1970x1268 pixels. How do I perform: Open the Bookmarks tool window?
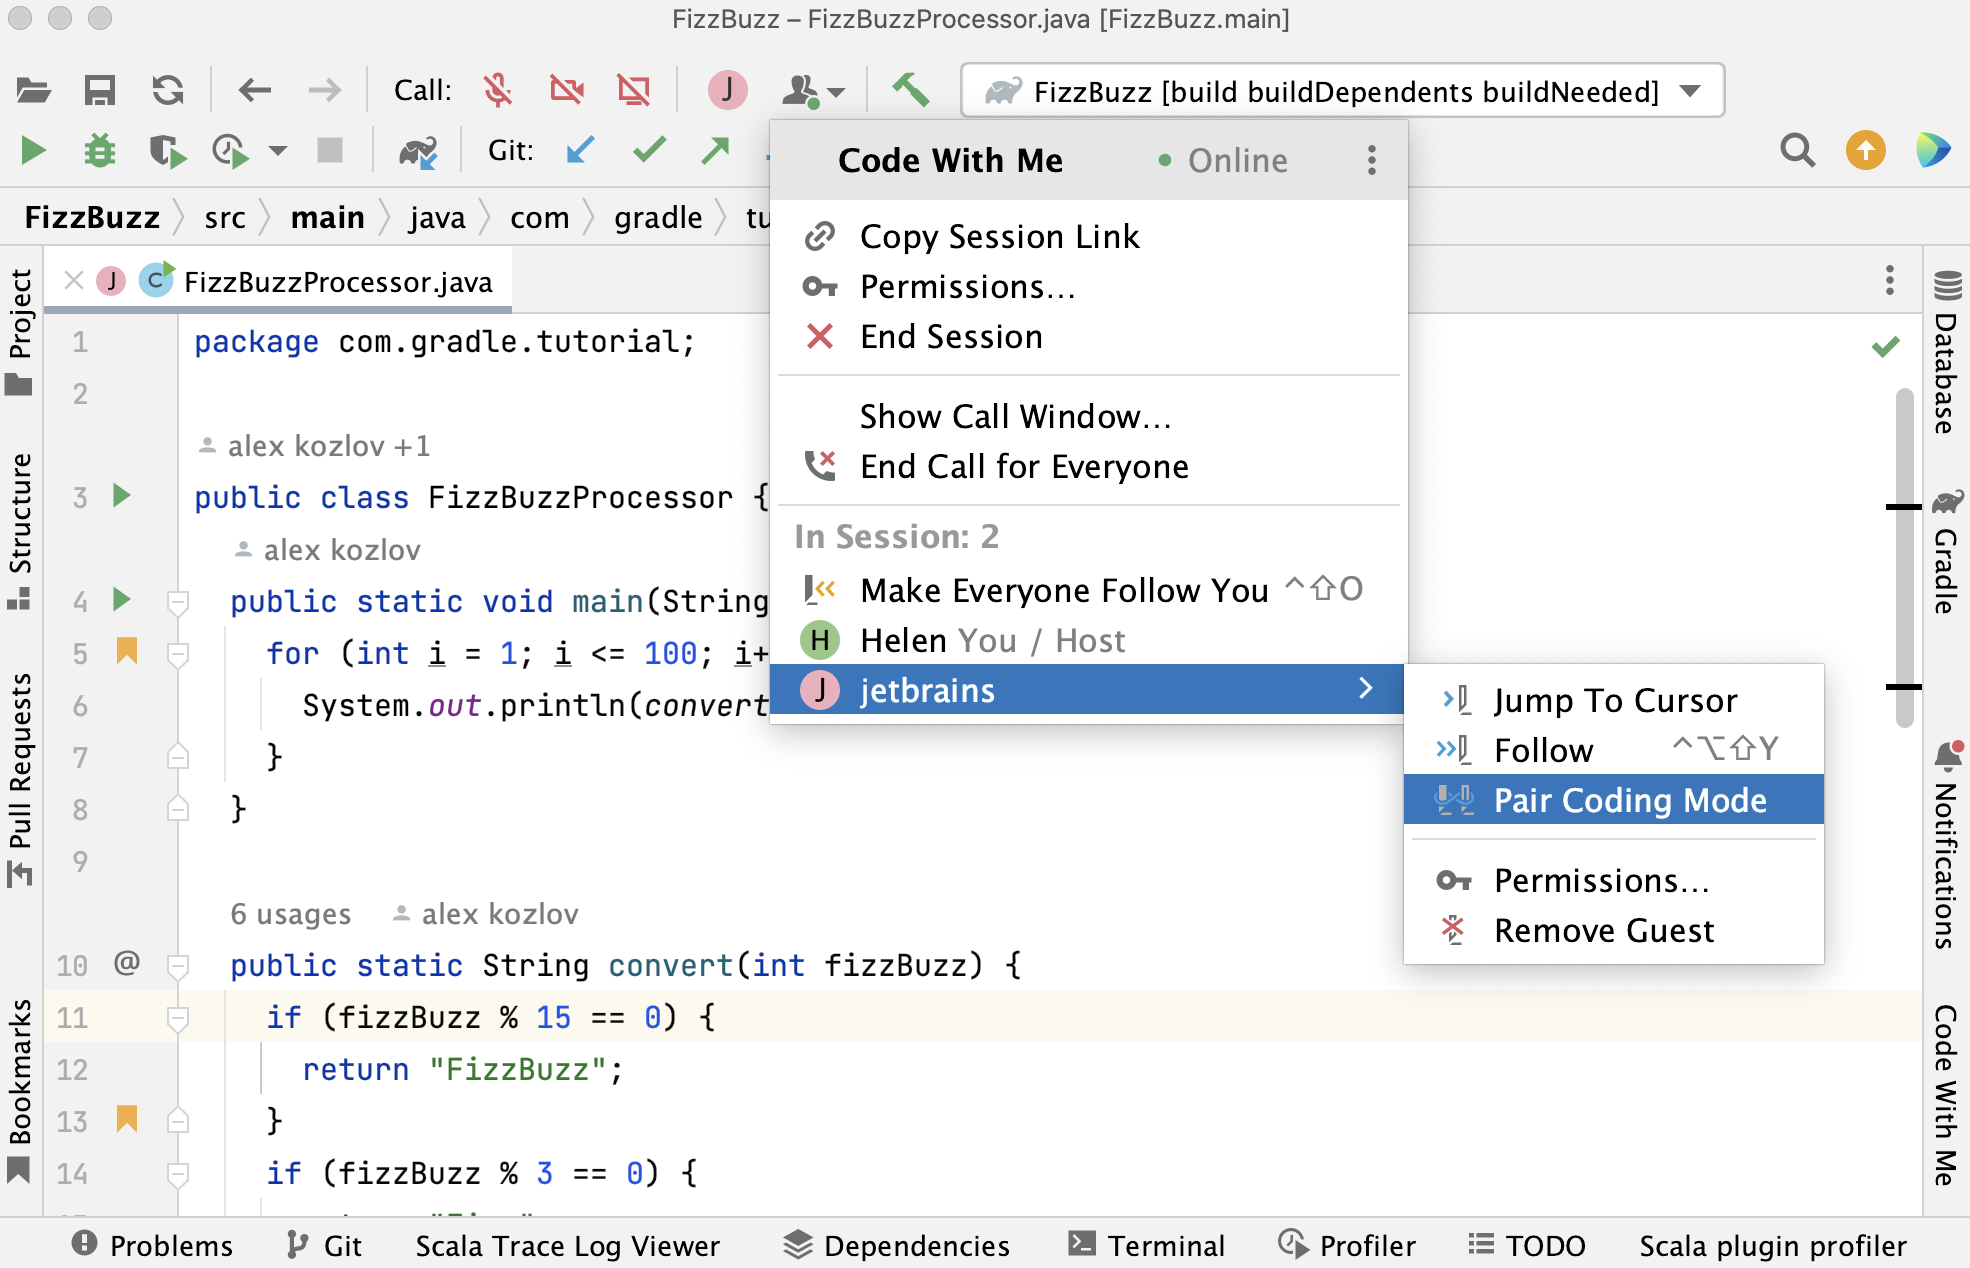pos(20,1090)
